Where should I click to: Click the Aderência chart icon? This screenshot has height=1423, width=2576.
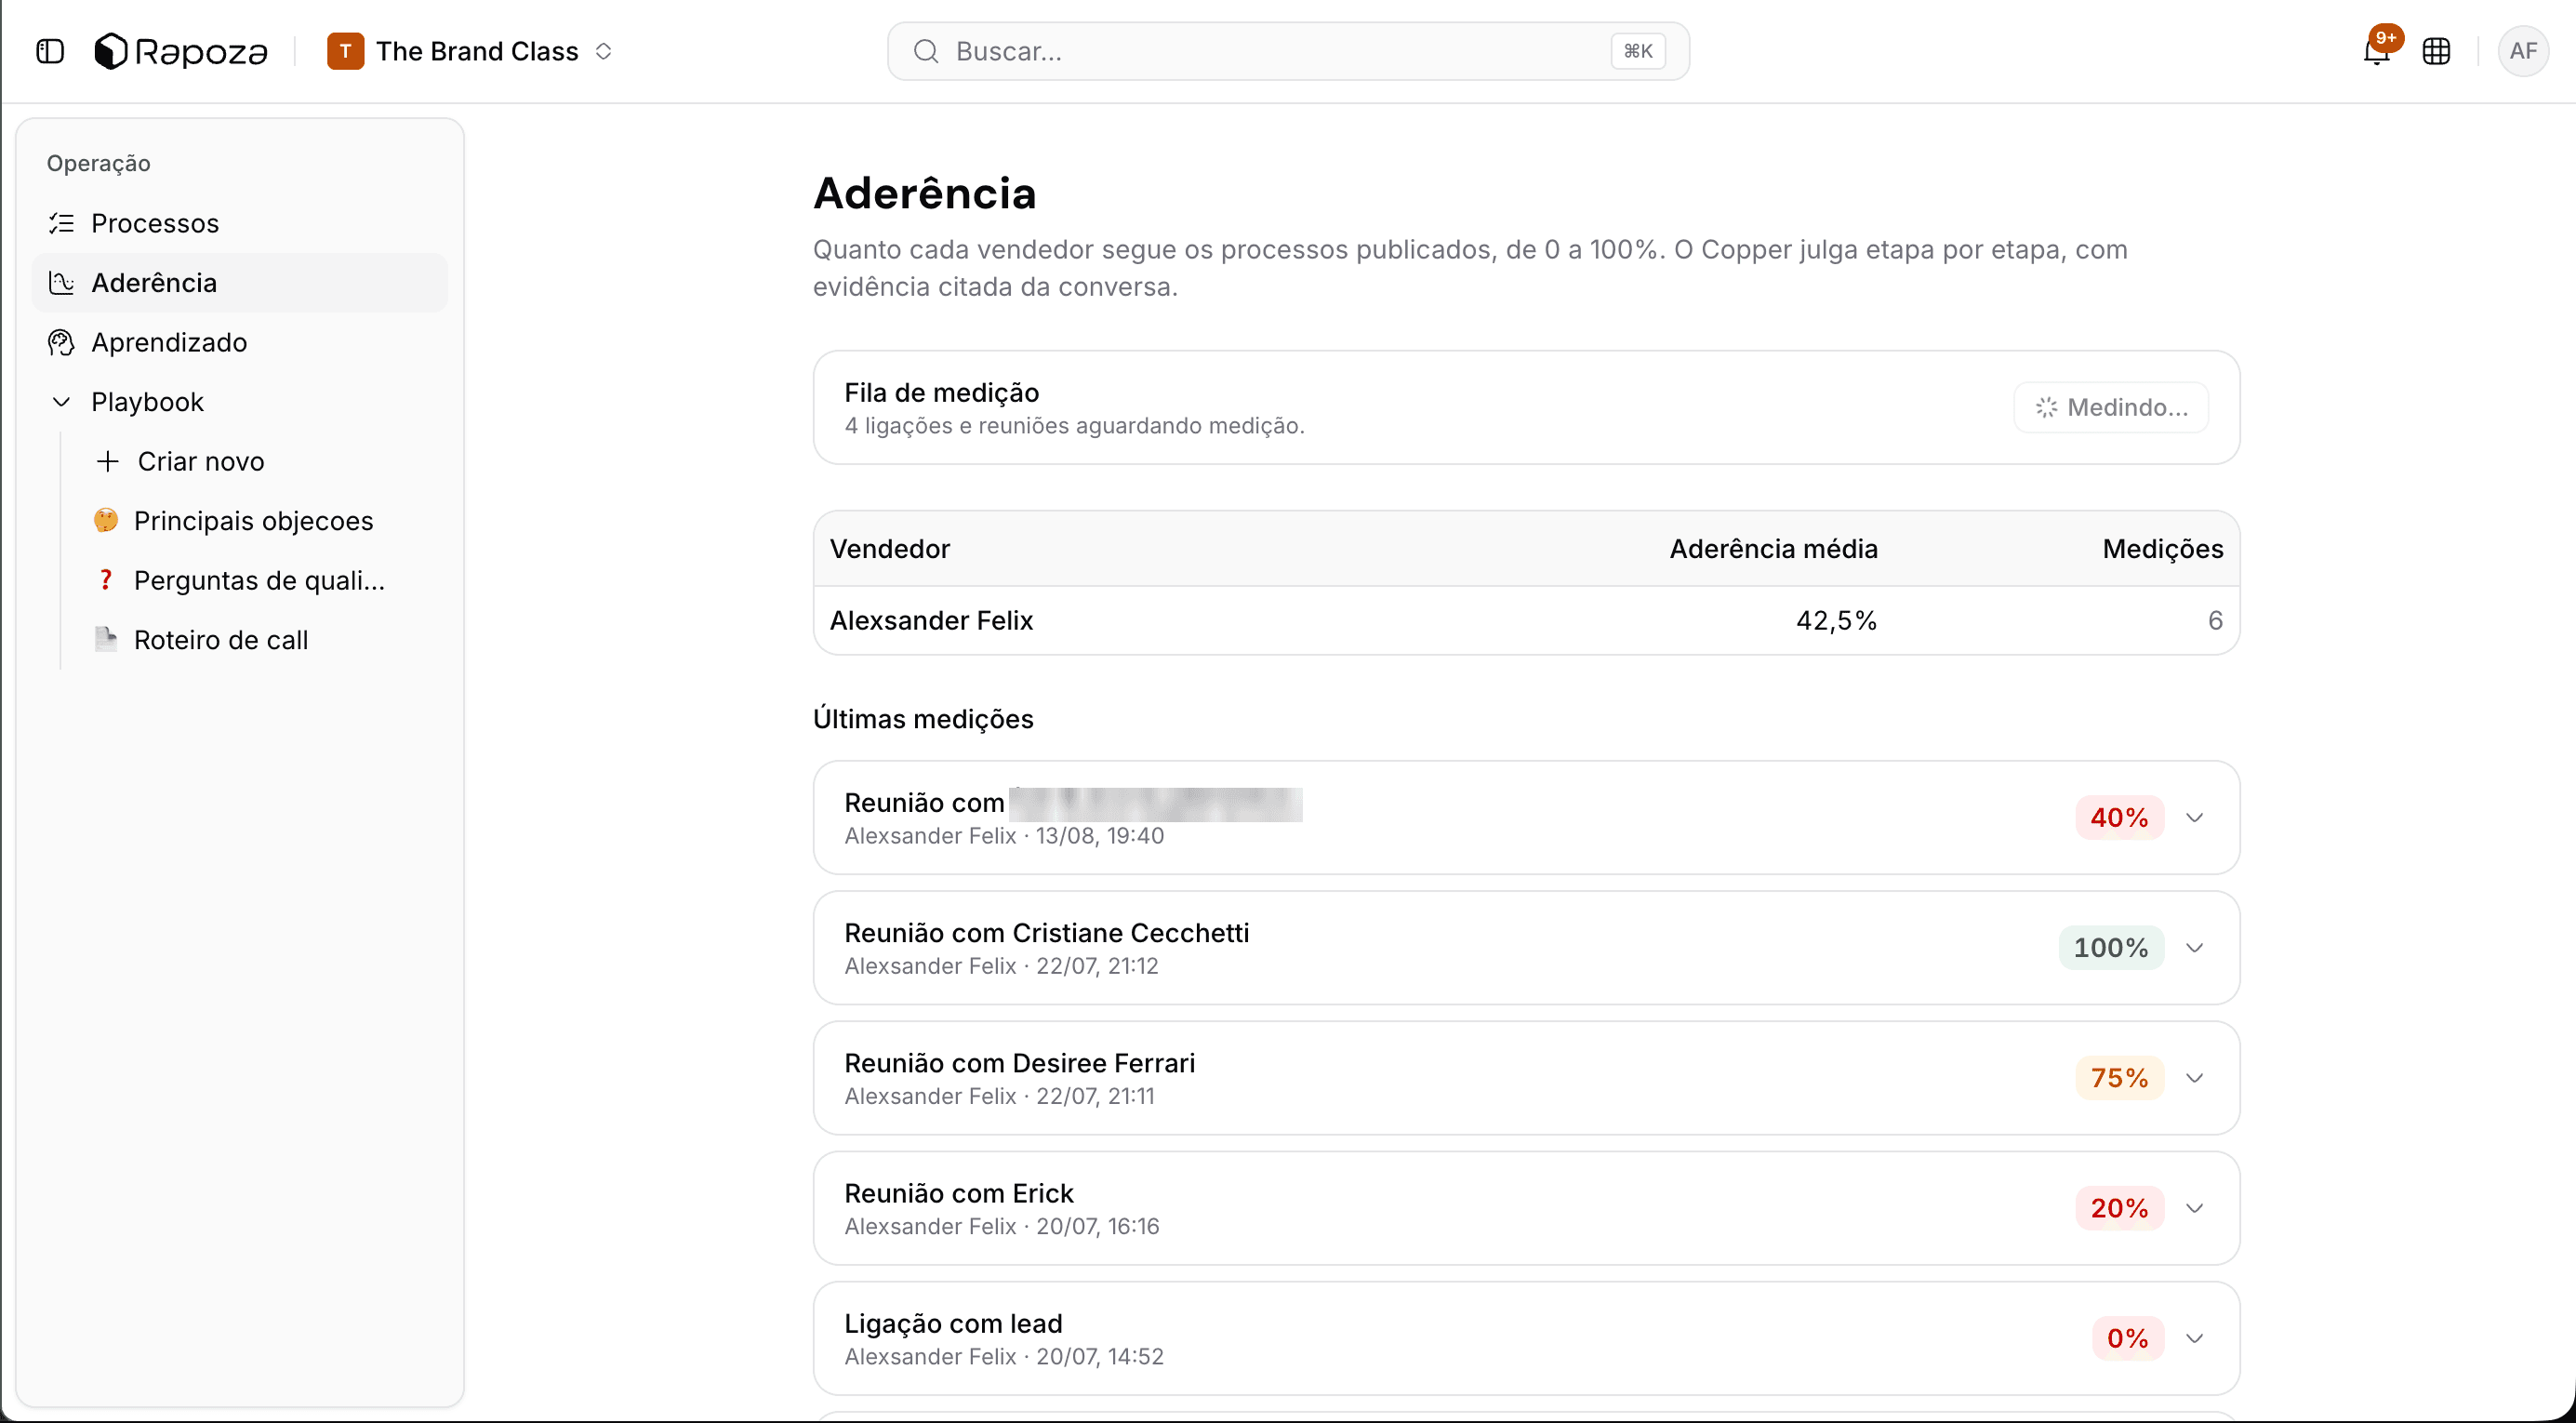click(62, 283)
